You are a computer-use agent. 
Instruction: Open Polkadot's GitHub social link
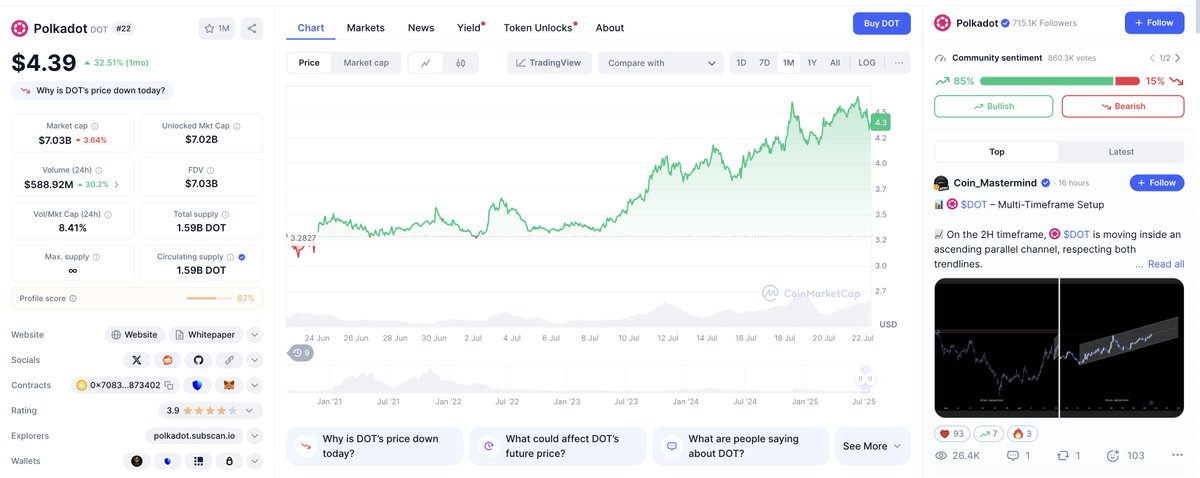click(198, 360)
